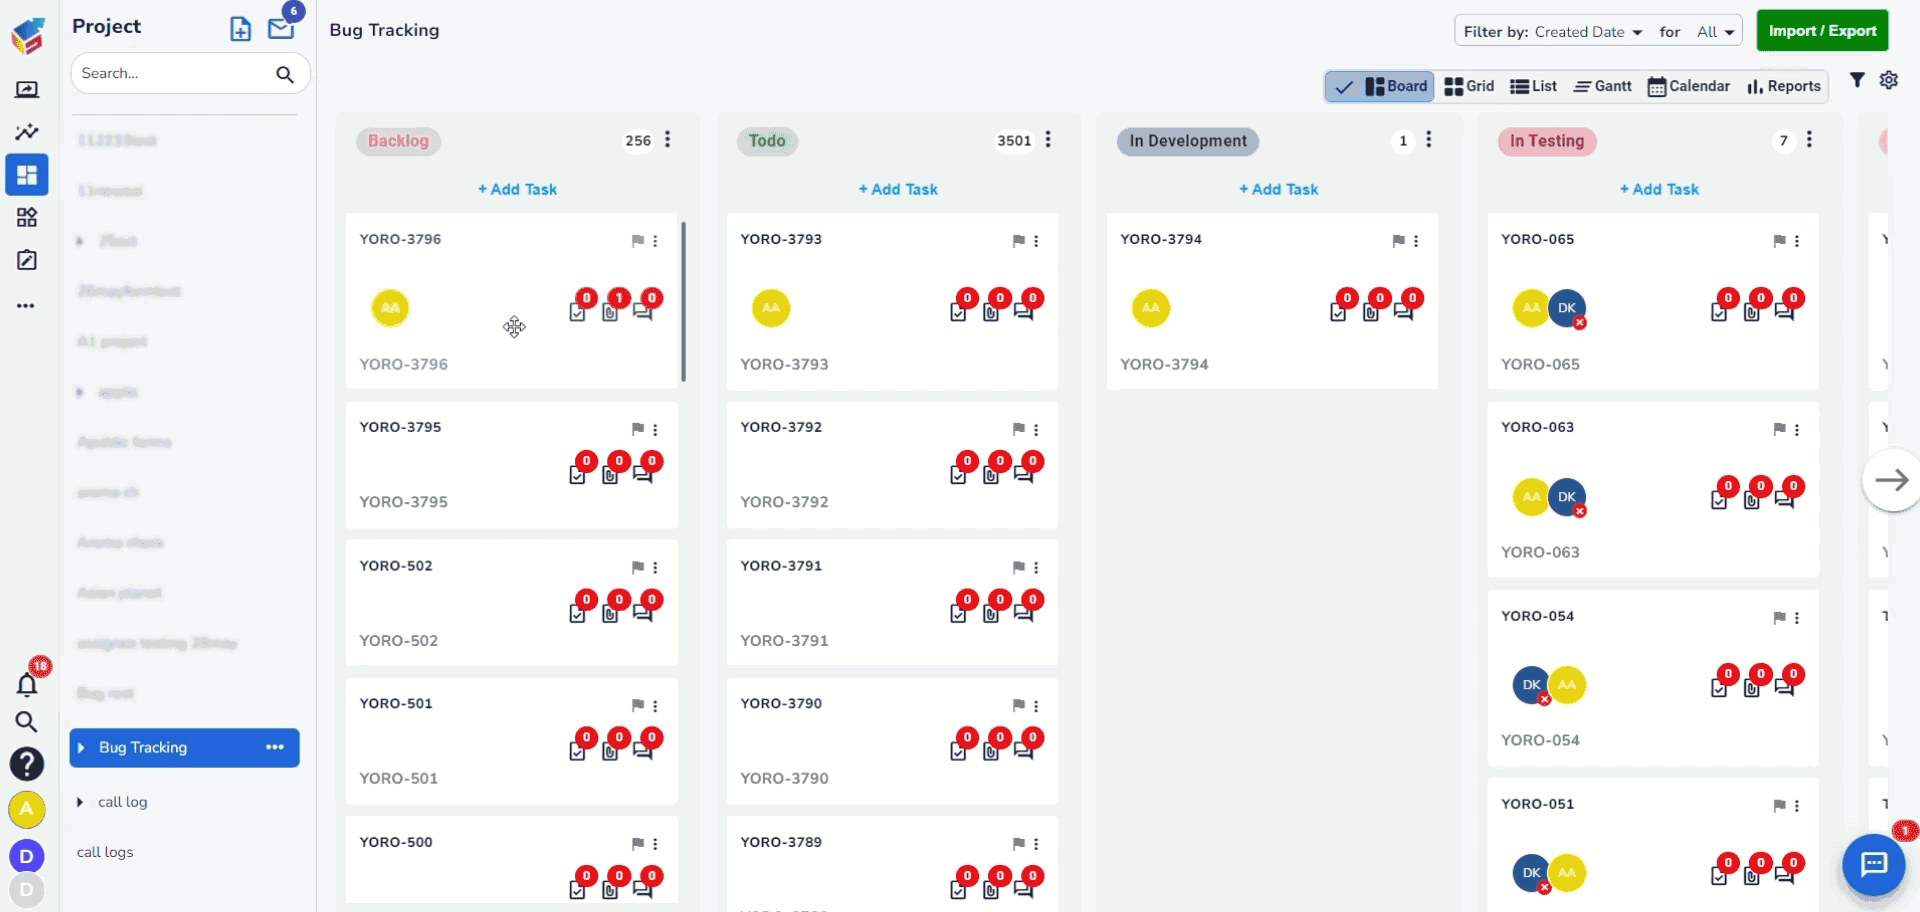Click the search magnifier in the Search box
1920x912 pixels.
[285, 74]
